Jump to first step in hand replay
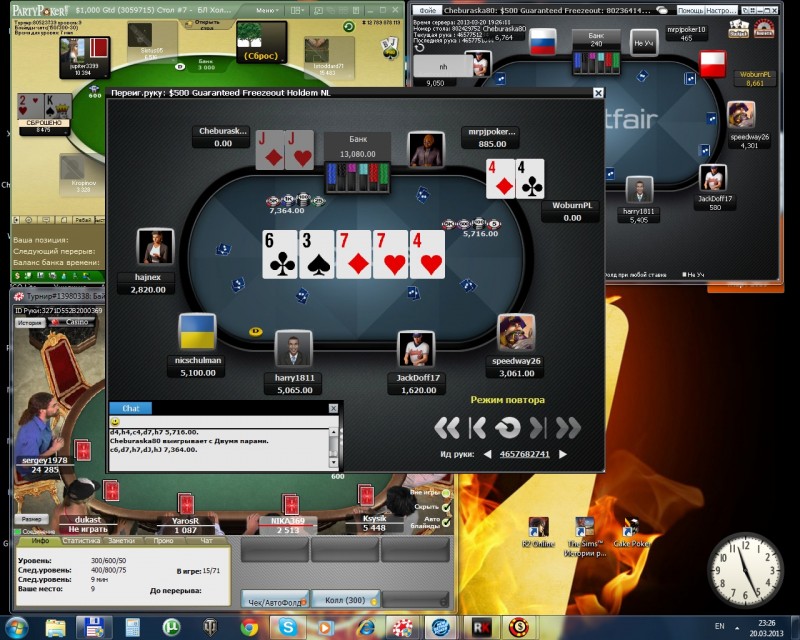Image resolution: width=800 pixels, height=640 pixels. (x=447, y=428)
